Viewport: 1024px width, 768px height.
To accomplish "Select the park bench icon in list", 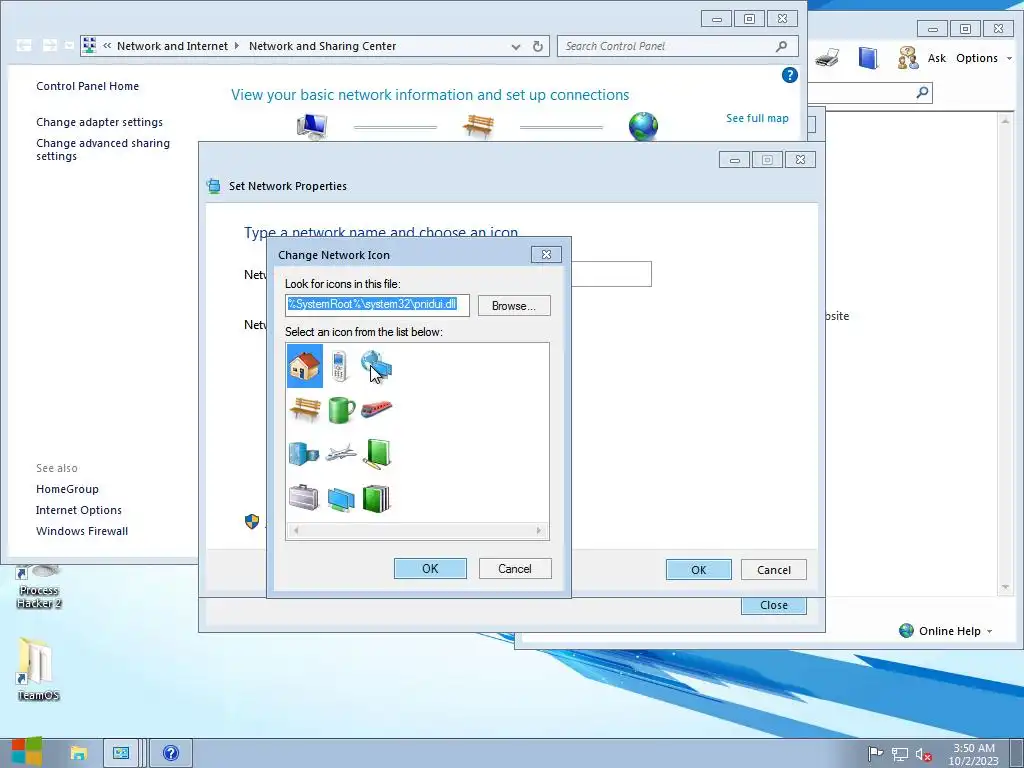I will click(x=305, y=410).
